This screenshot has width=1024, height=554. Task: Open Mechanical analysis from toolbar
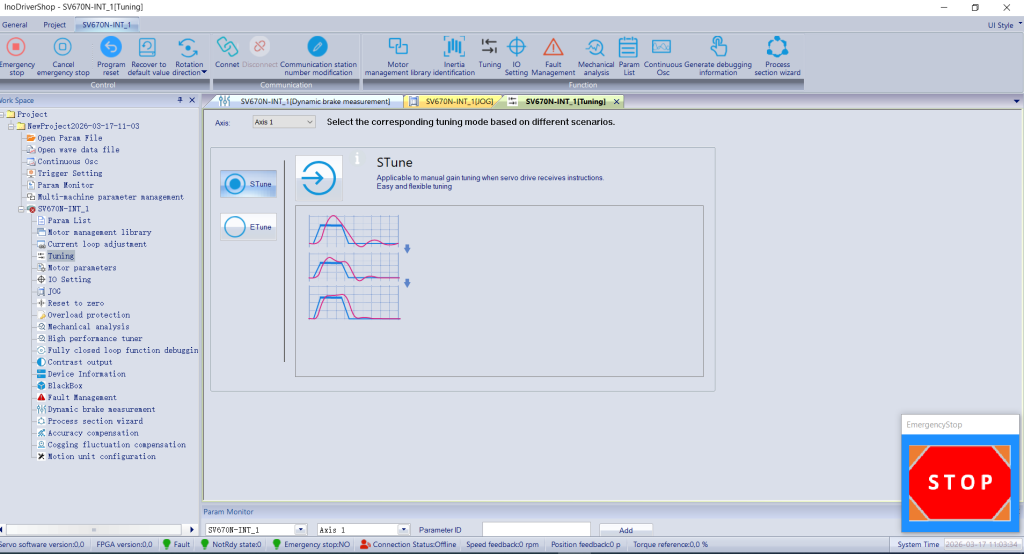click(x=595, y=47)
